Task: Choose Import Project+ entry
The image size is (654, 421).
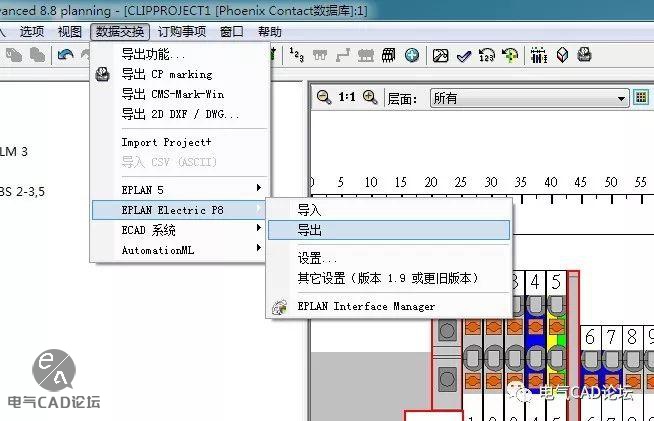Action: [x=179, y=142]
